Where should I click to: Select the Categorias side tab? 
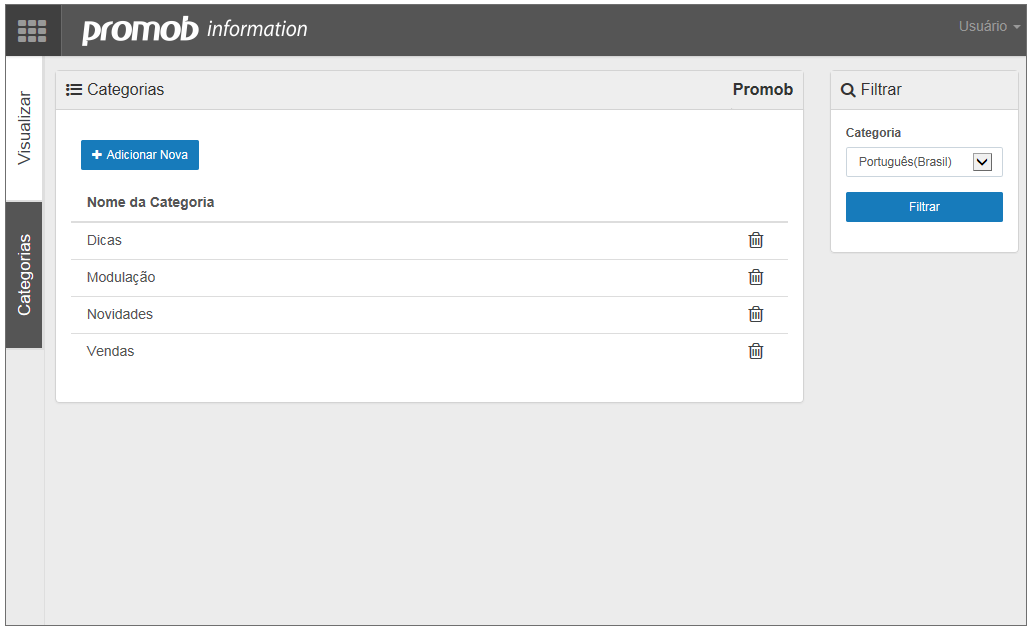tap(24, 275)
